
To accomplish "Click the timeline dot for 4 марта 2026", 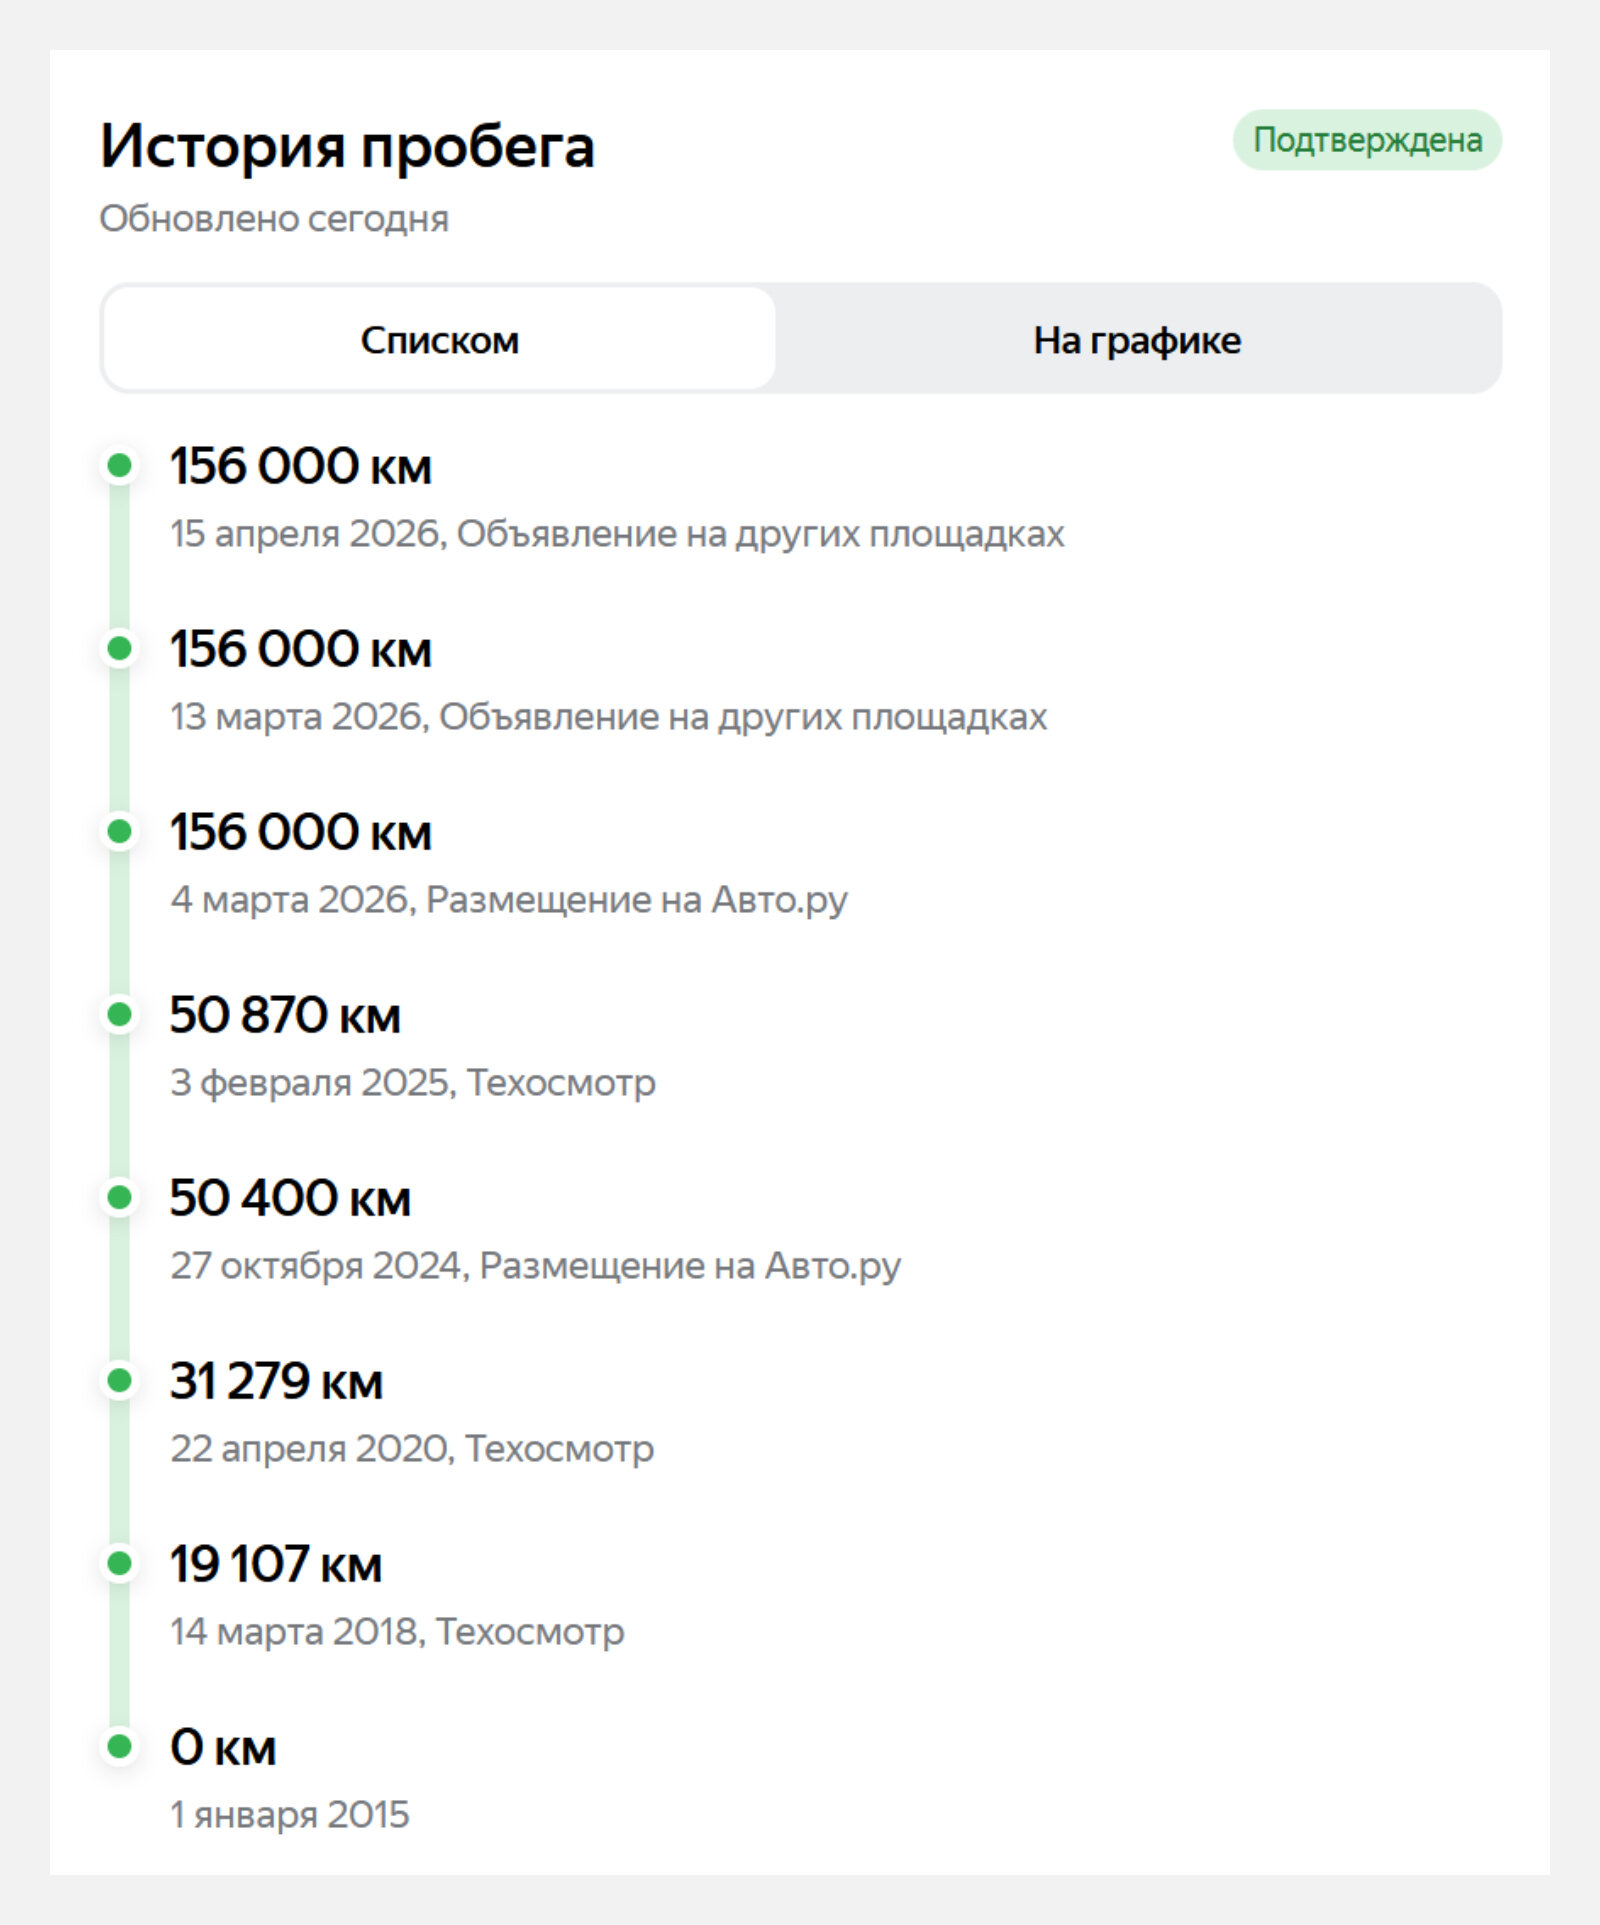I will coord(120,831).
